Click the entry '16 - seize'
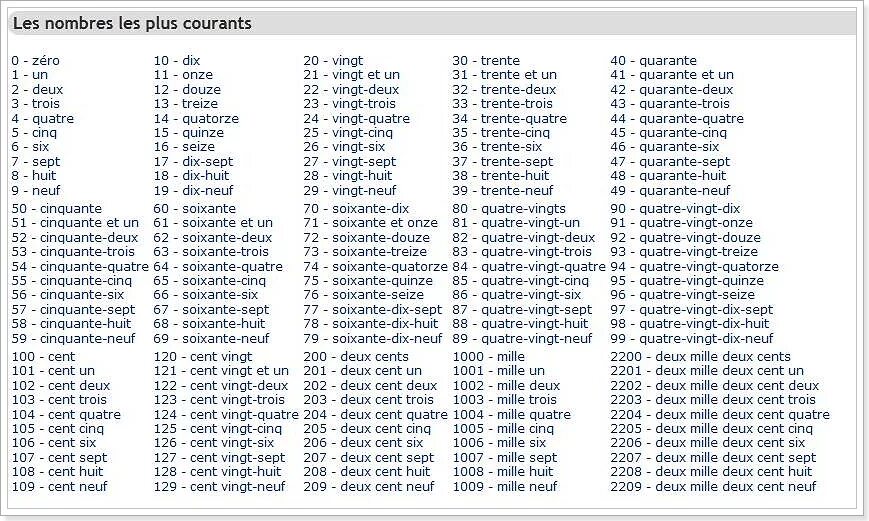The height and width of the screenshot is (521, 869). (184, 147)
